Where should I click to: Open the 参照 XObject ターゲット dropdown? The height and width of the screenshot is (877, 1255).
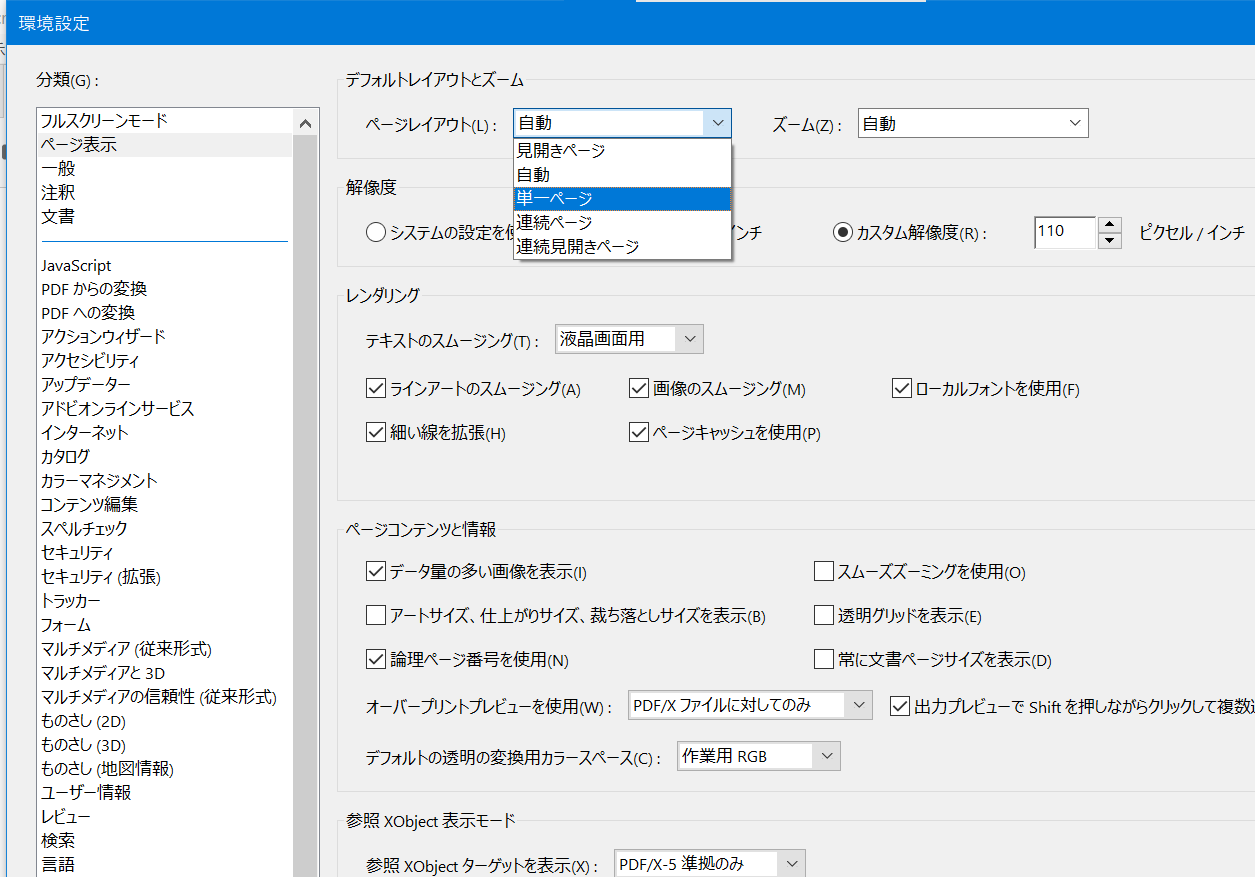coord(709,864)
